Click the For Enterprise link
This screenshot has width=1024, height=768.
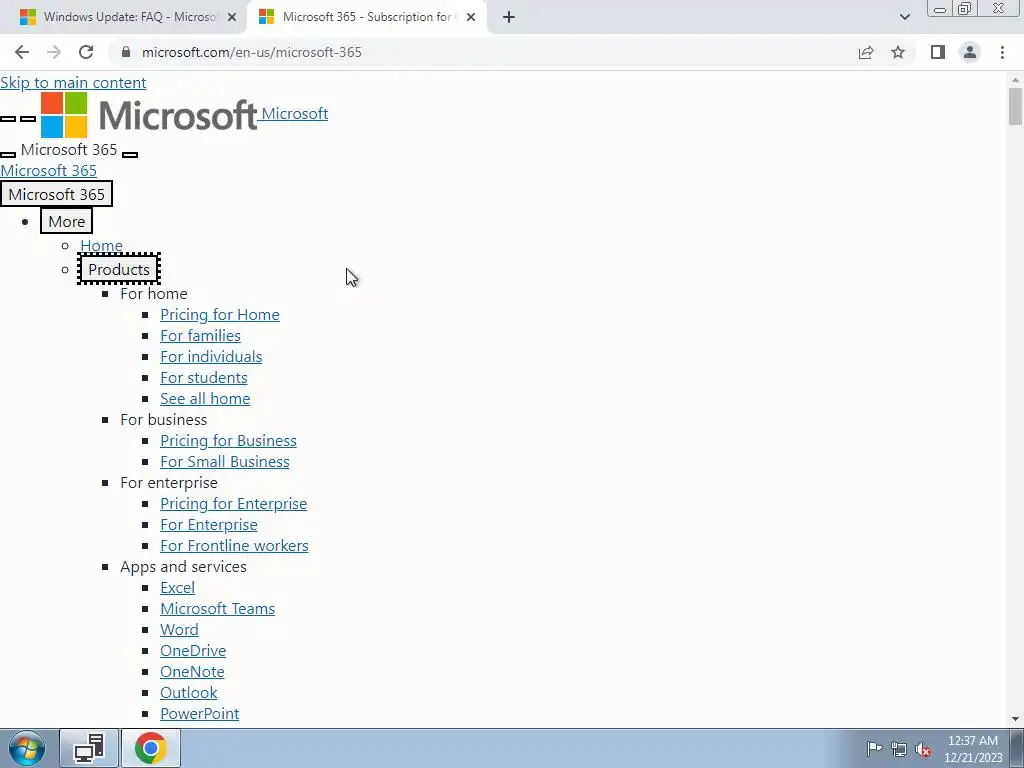pos(209,524)
